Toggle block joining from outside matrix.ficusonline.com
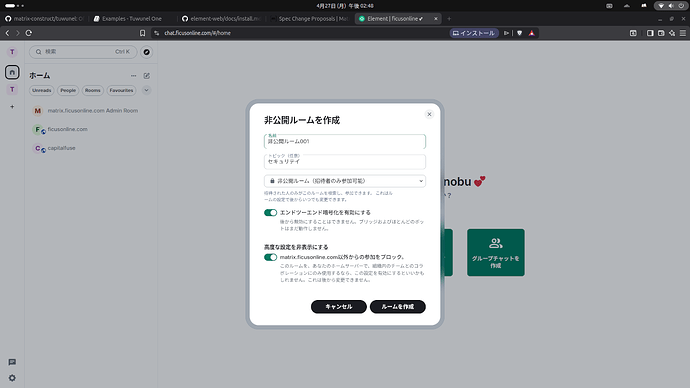The width and height of the screenshot is (690, 388). pos(270,257)
